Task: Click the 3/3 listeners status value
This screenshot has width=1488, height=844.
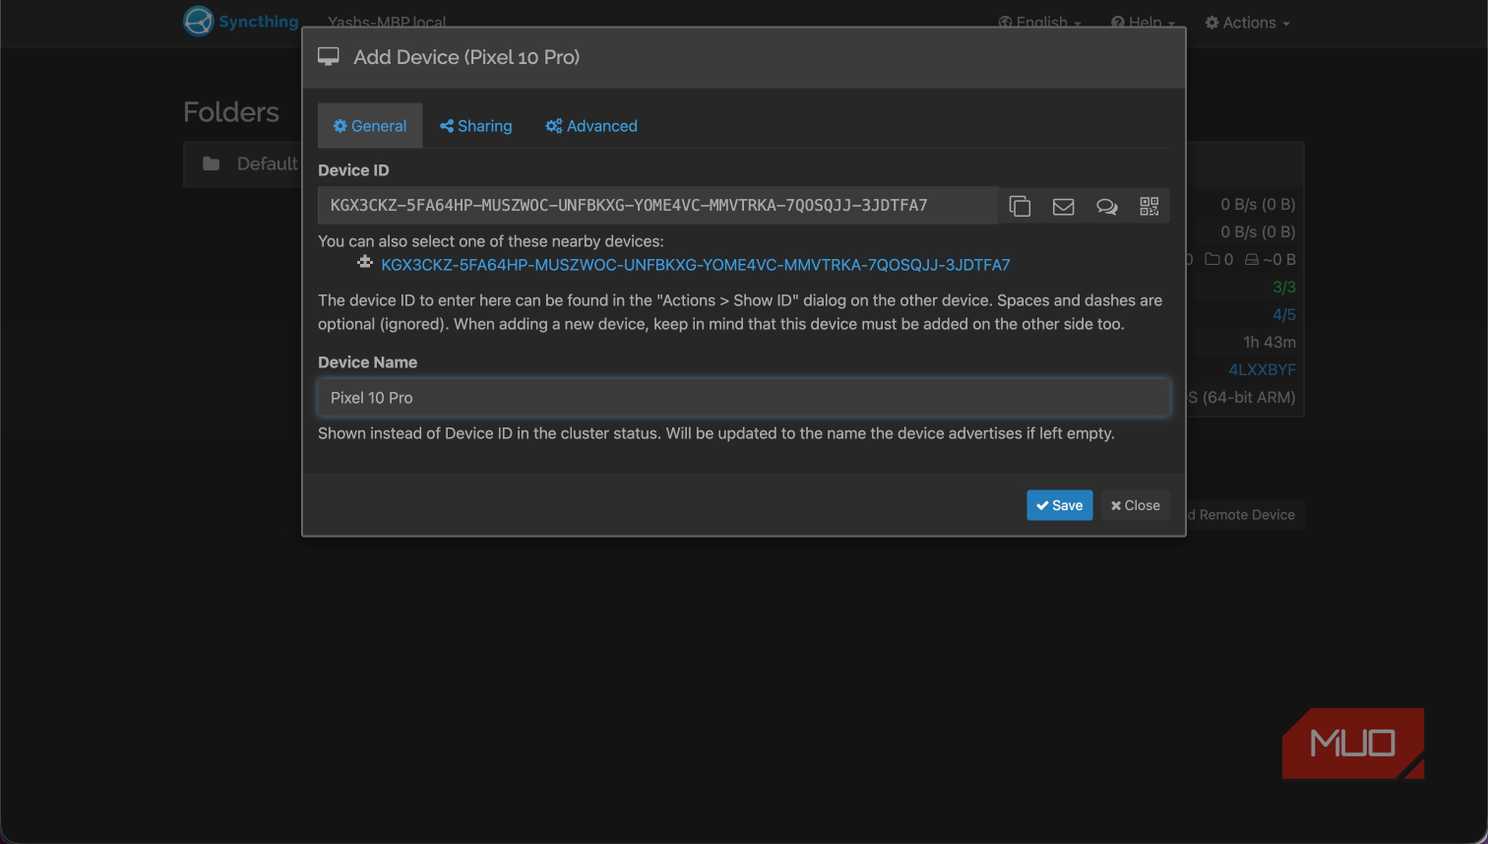Action: (1284, 287)
